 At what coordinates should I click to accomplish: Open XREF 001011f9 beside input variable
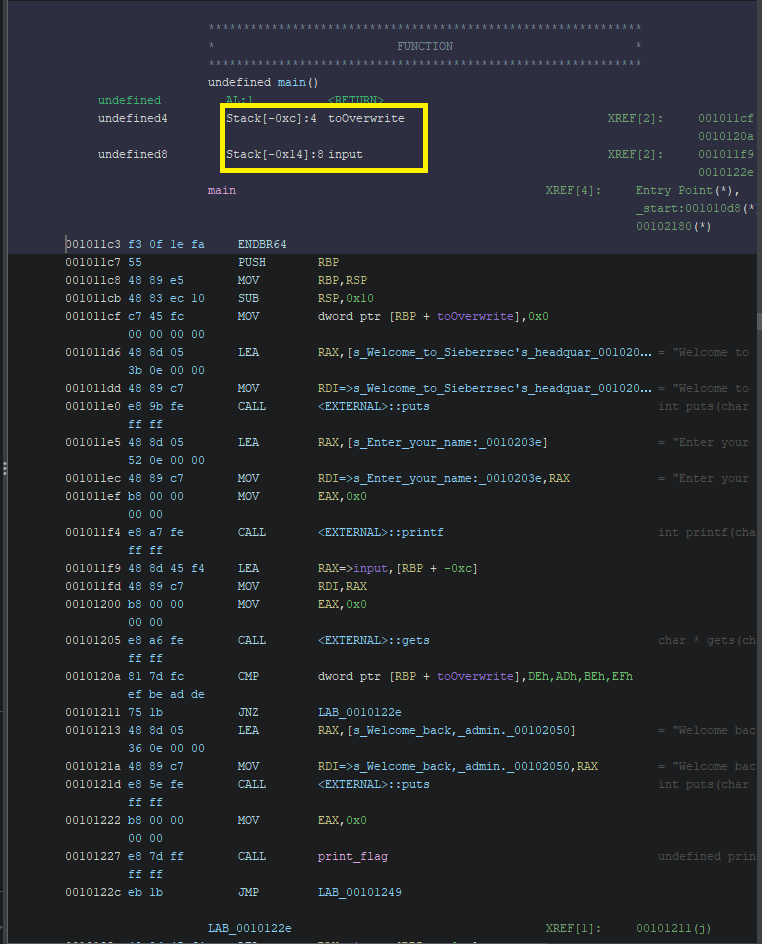point(725,154)
